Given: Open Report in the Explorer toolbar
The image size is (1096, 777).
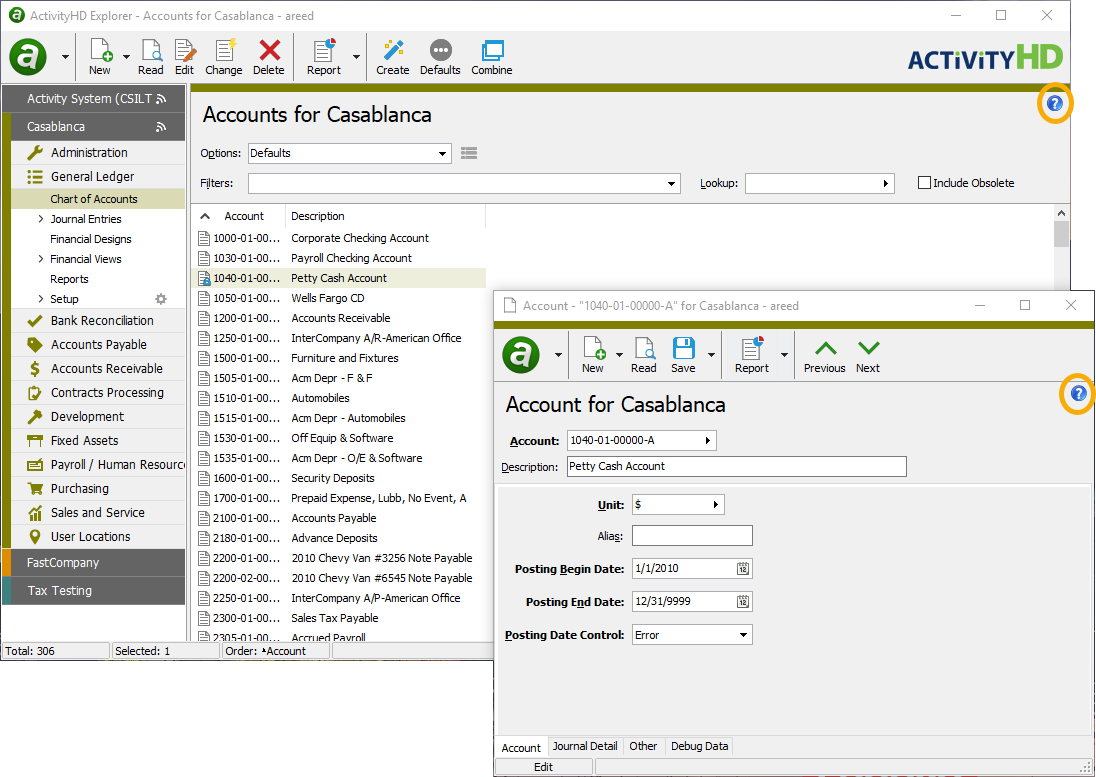Looking at the screenshot, I should pyautogui.click(x=324, y=57).
